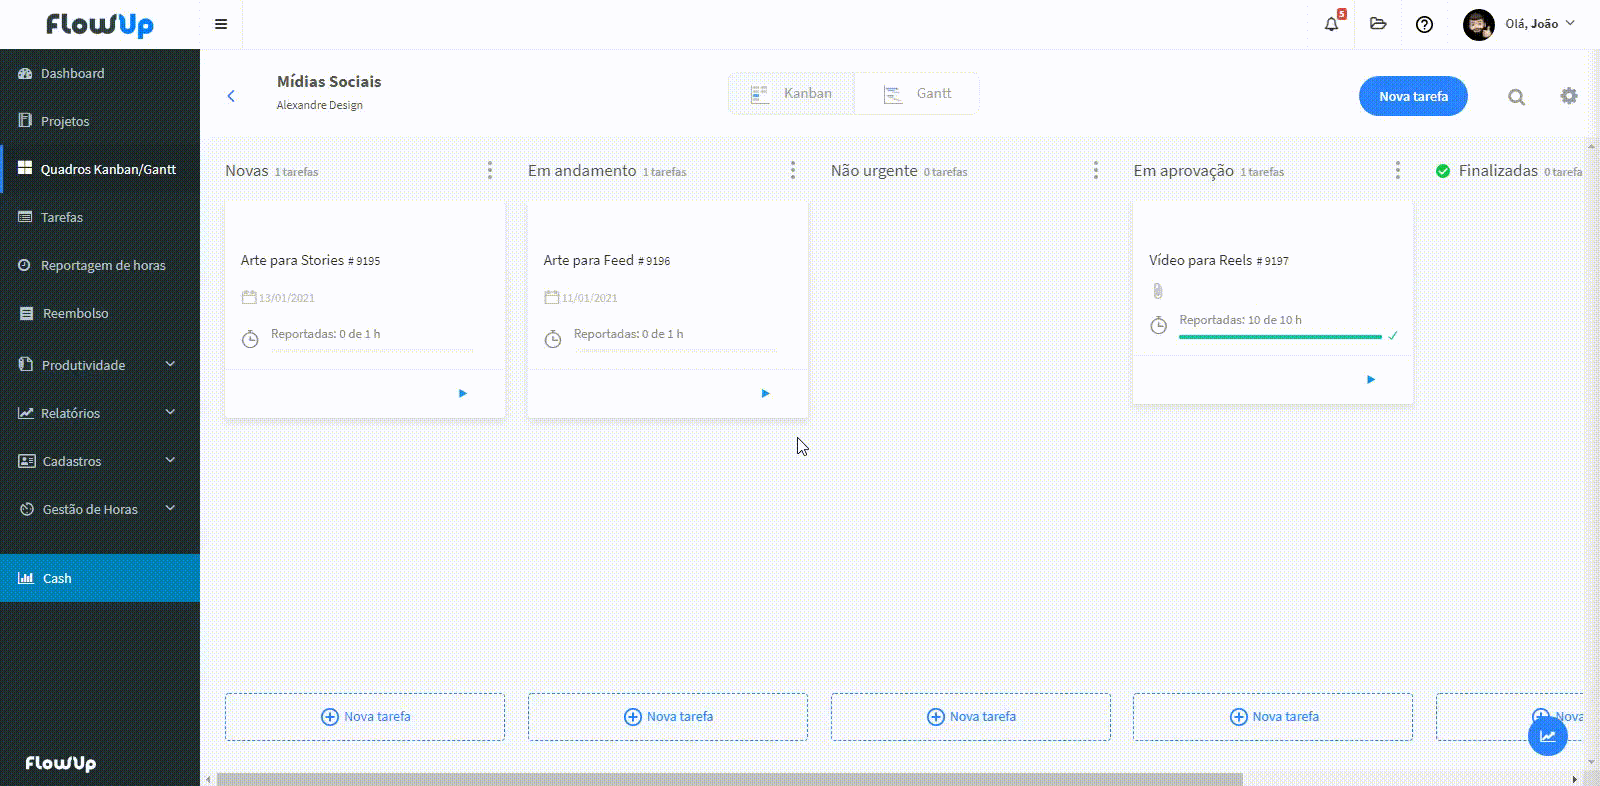Click the FlowUp logo at top
The width and height of the screenshot is (1600, 786).
[100, 24]
